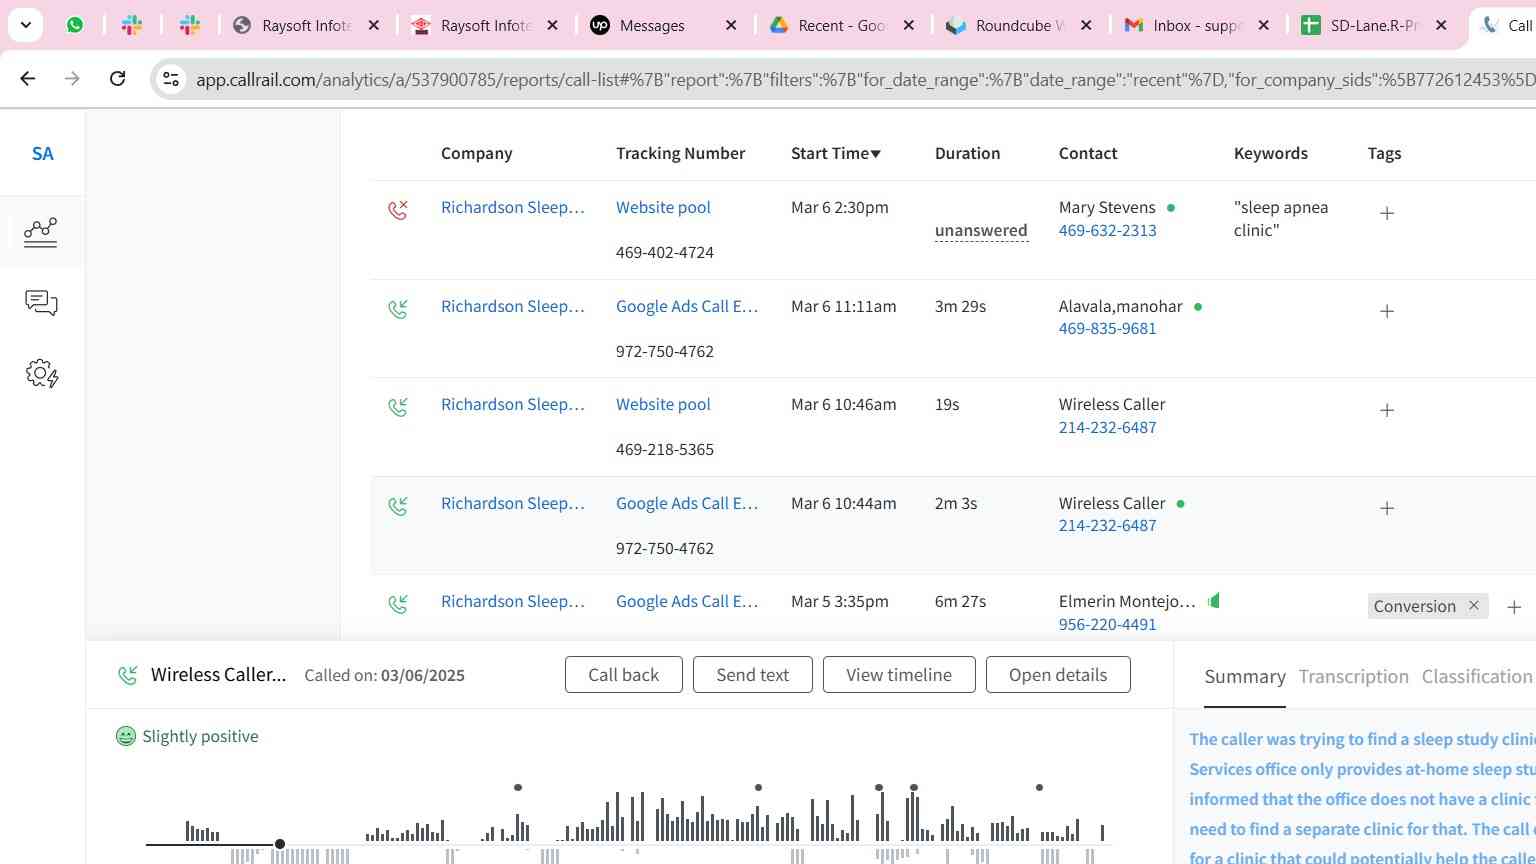Screen dimensions: 1536x864
Task: Click the Send text button
Action: [x=753, y=675]
